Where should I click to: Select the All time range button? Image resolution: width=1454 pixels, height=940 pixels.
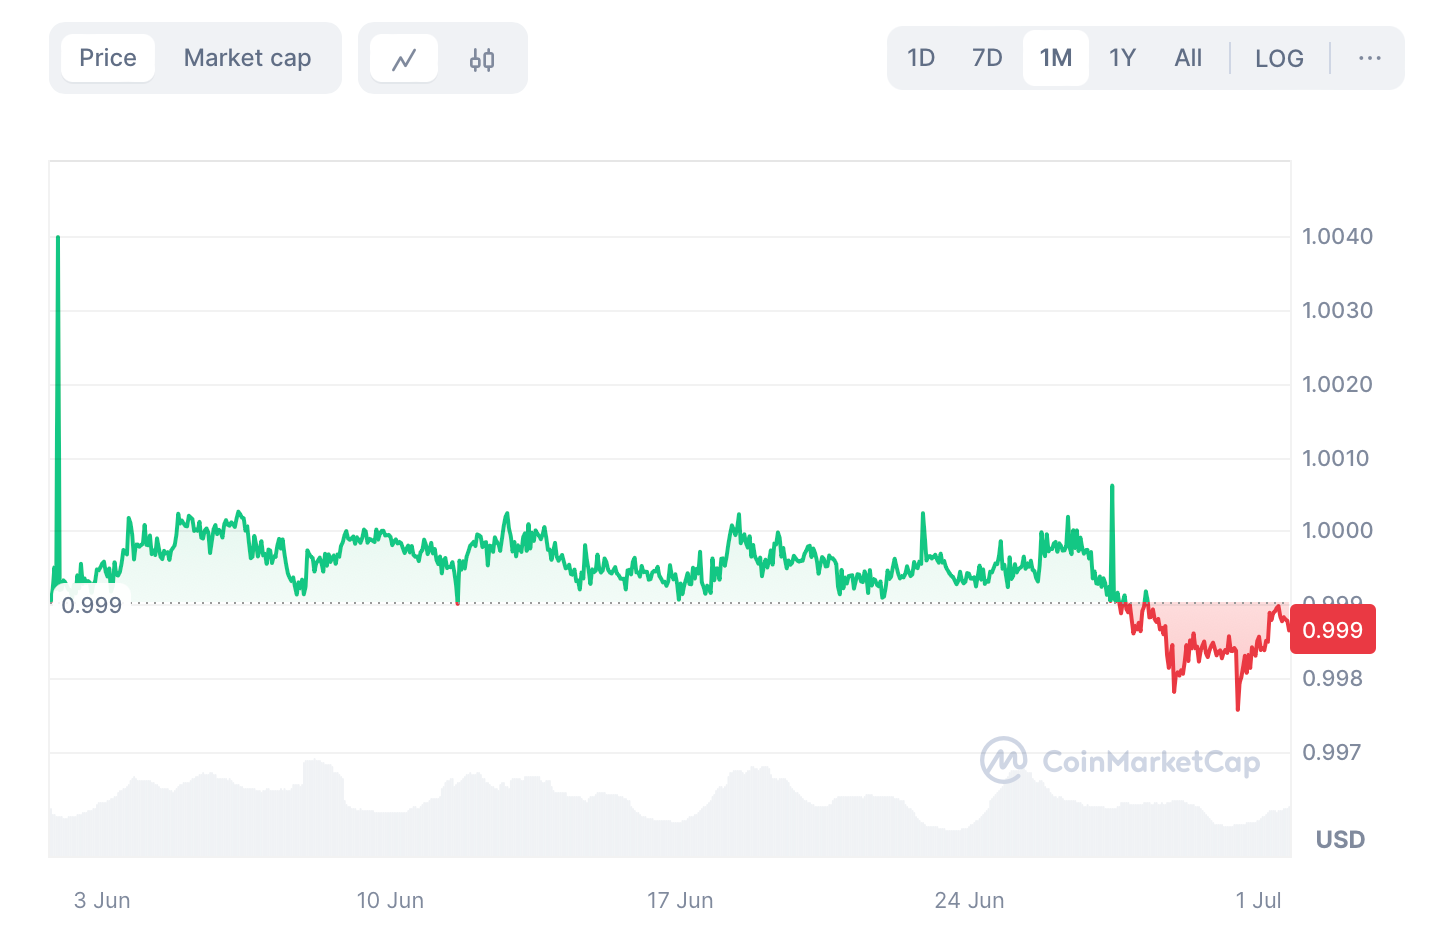1188,58
